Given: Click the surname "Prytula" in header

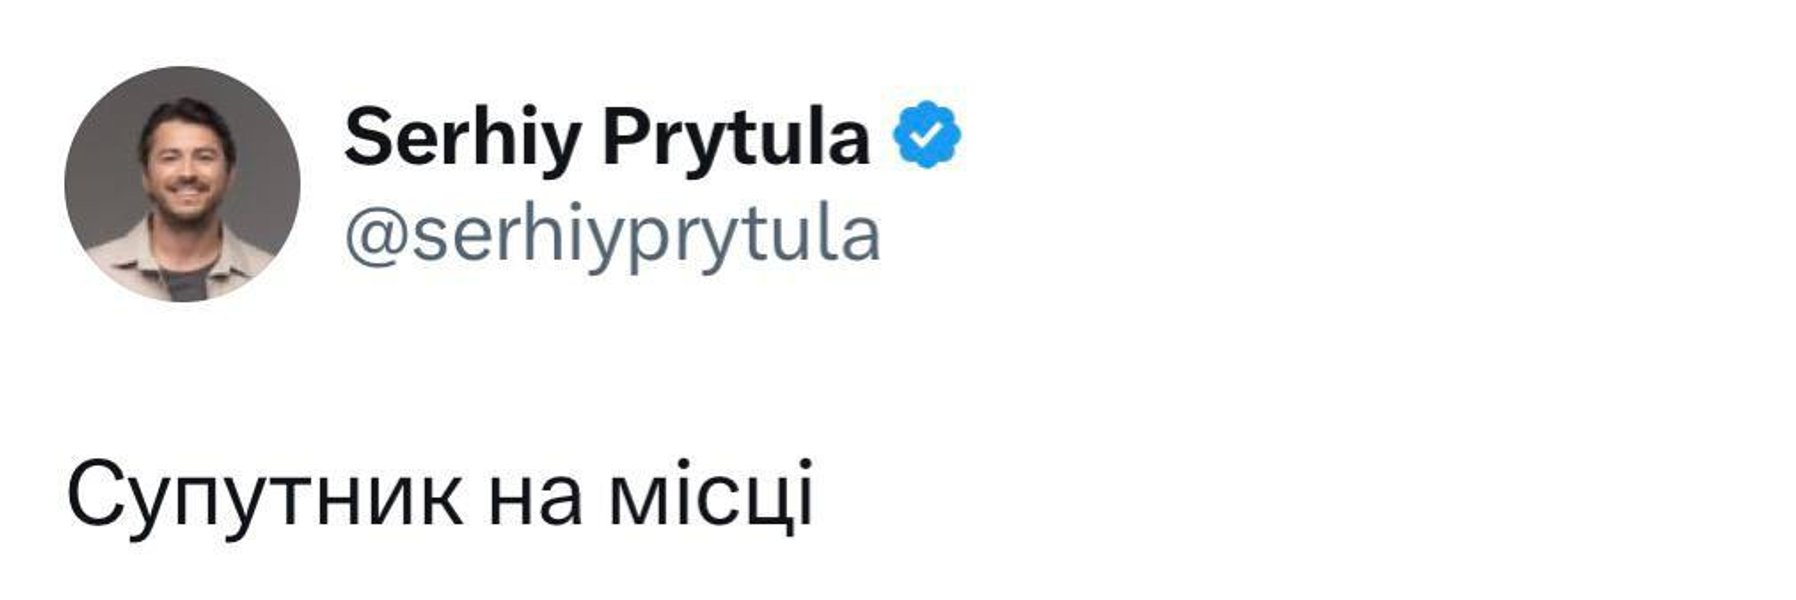Looking at the screenshot, I should click(x=736, y=139).
